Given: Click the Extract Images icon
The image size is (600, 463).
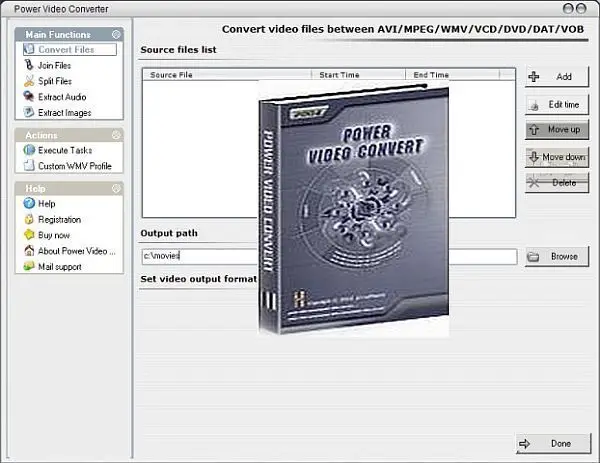Looking at the screenshot, I should (29, 112).
